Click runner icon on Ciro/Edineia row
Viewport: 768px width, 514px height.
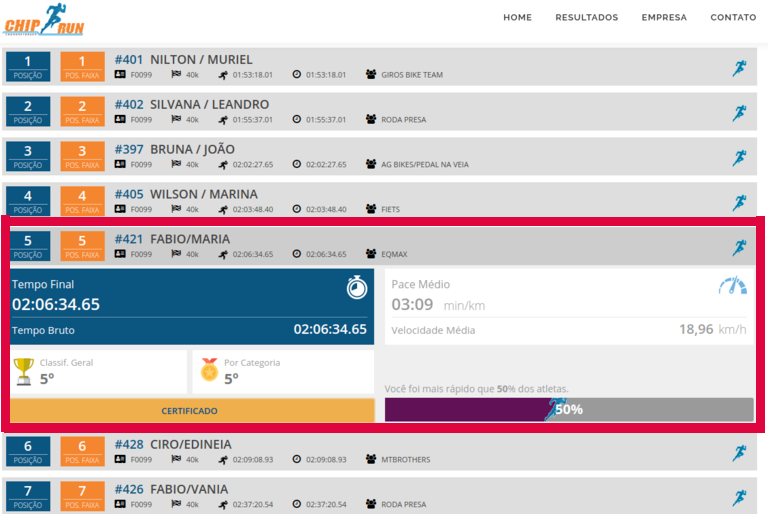[x=739, y=453]
